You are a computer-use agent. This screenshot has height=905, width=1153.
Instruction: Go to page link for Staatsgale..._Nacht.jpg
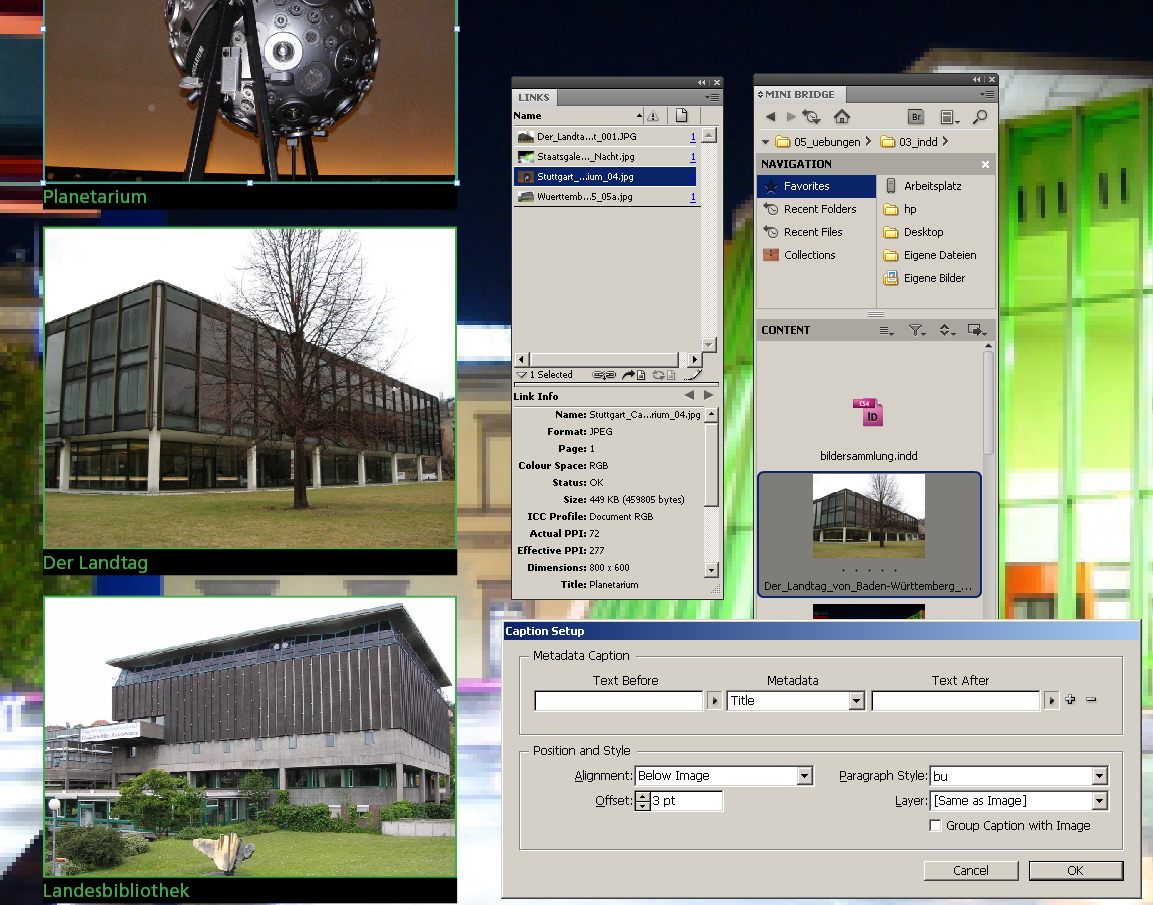[x=693, y=157]
